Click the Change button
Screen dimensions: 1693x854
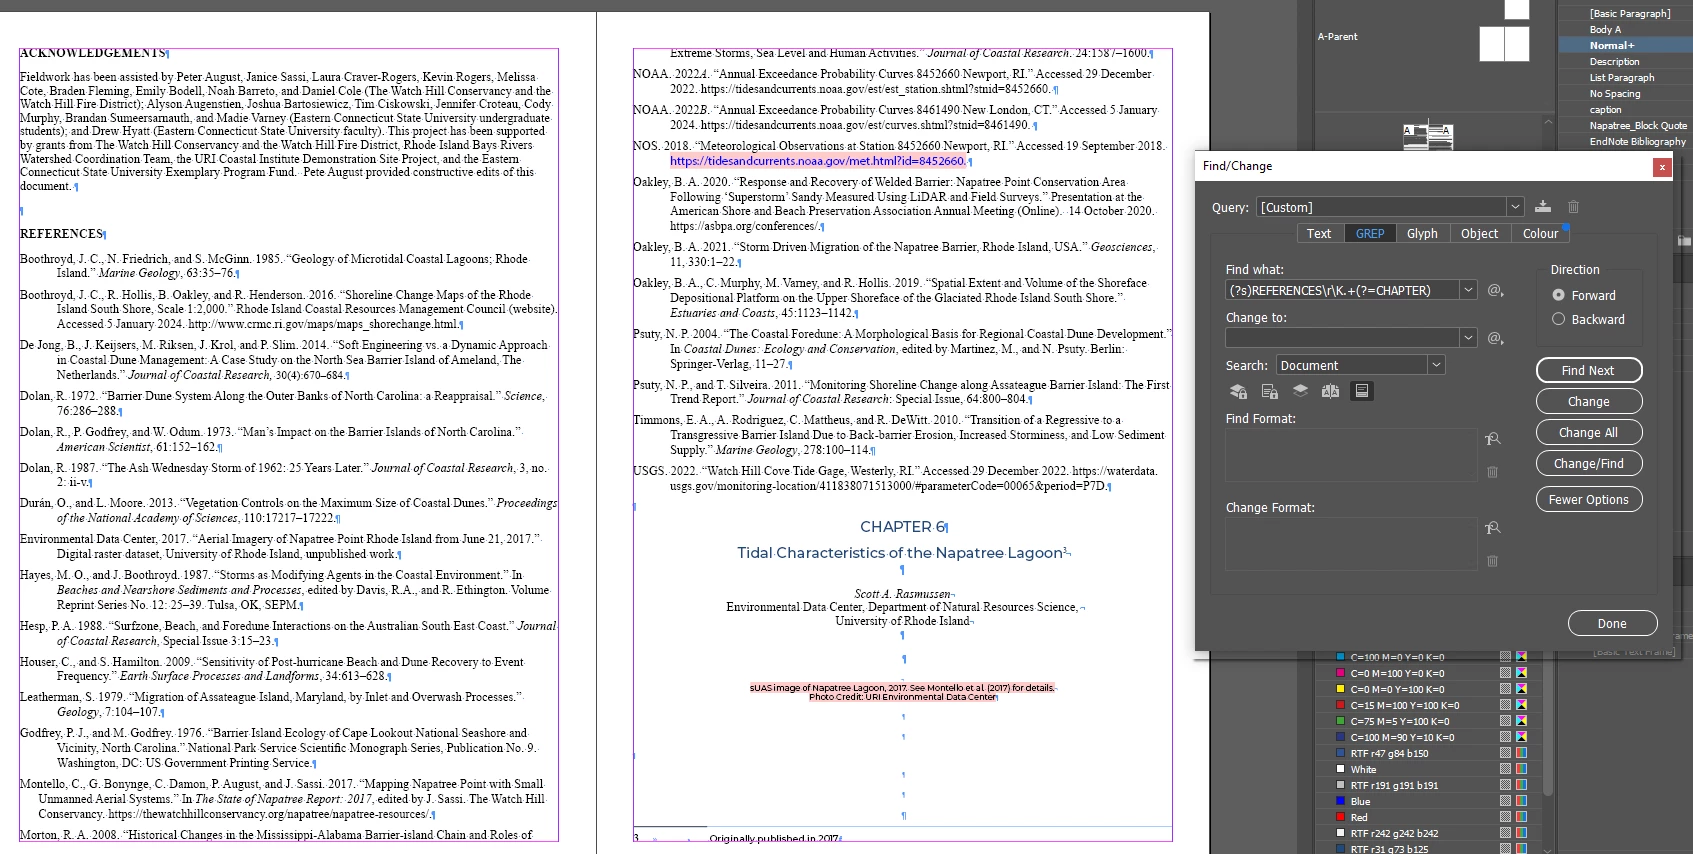point(1589,401)
